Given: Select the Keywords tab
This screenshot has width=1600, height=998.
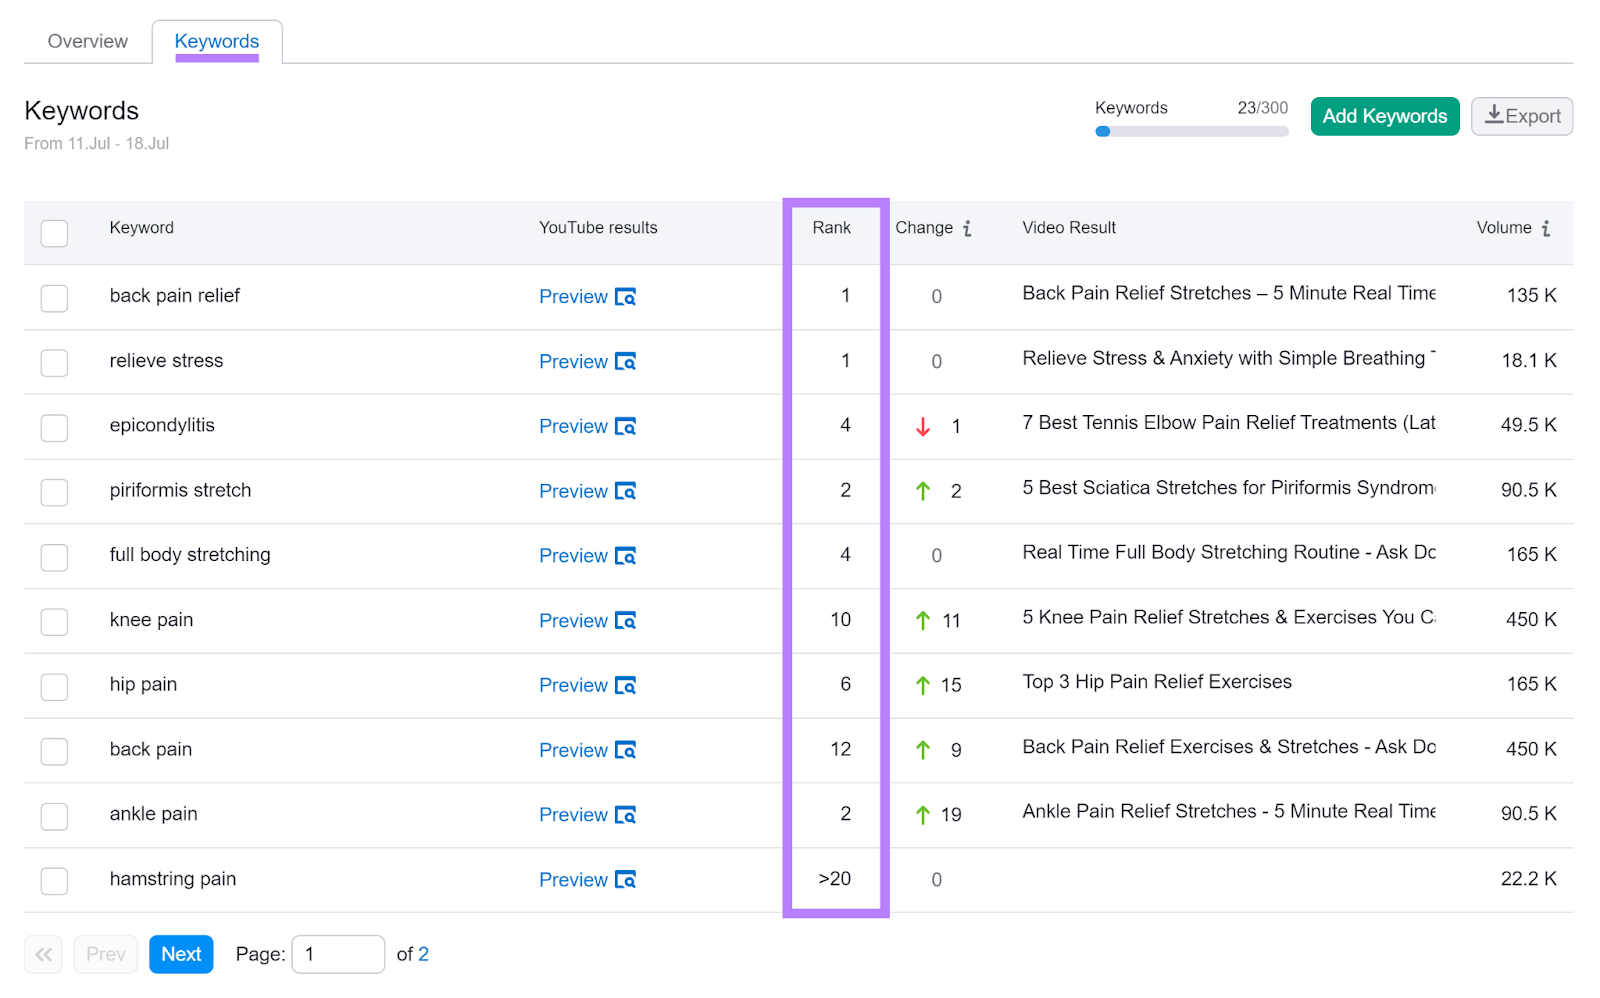Looking at the screenshot, I should [x=216, y=41].
